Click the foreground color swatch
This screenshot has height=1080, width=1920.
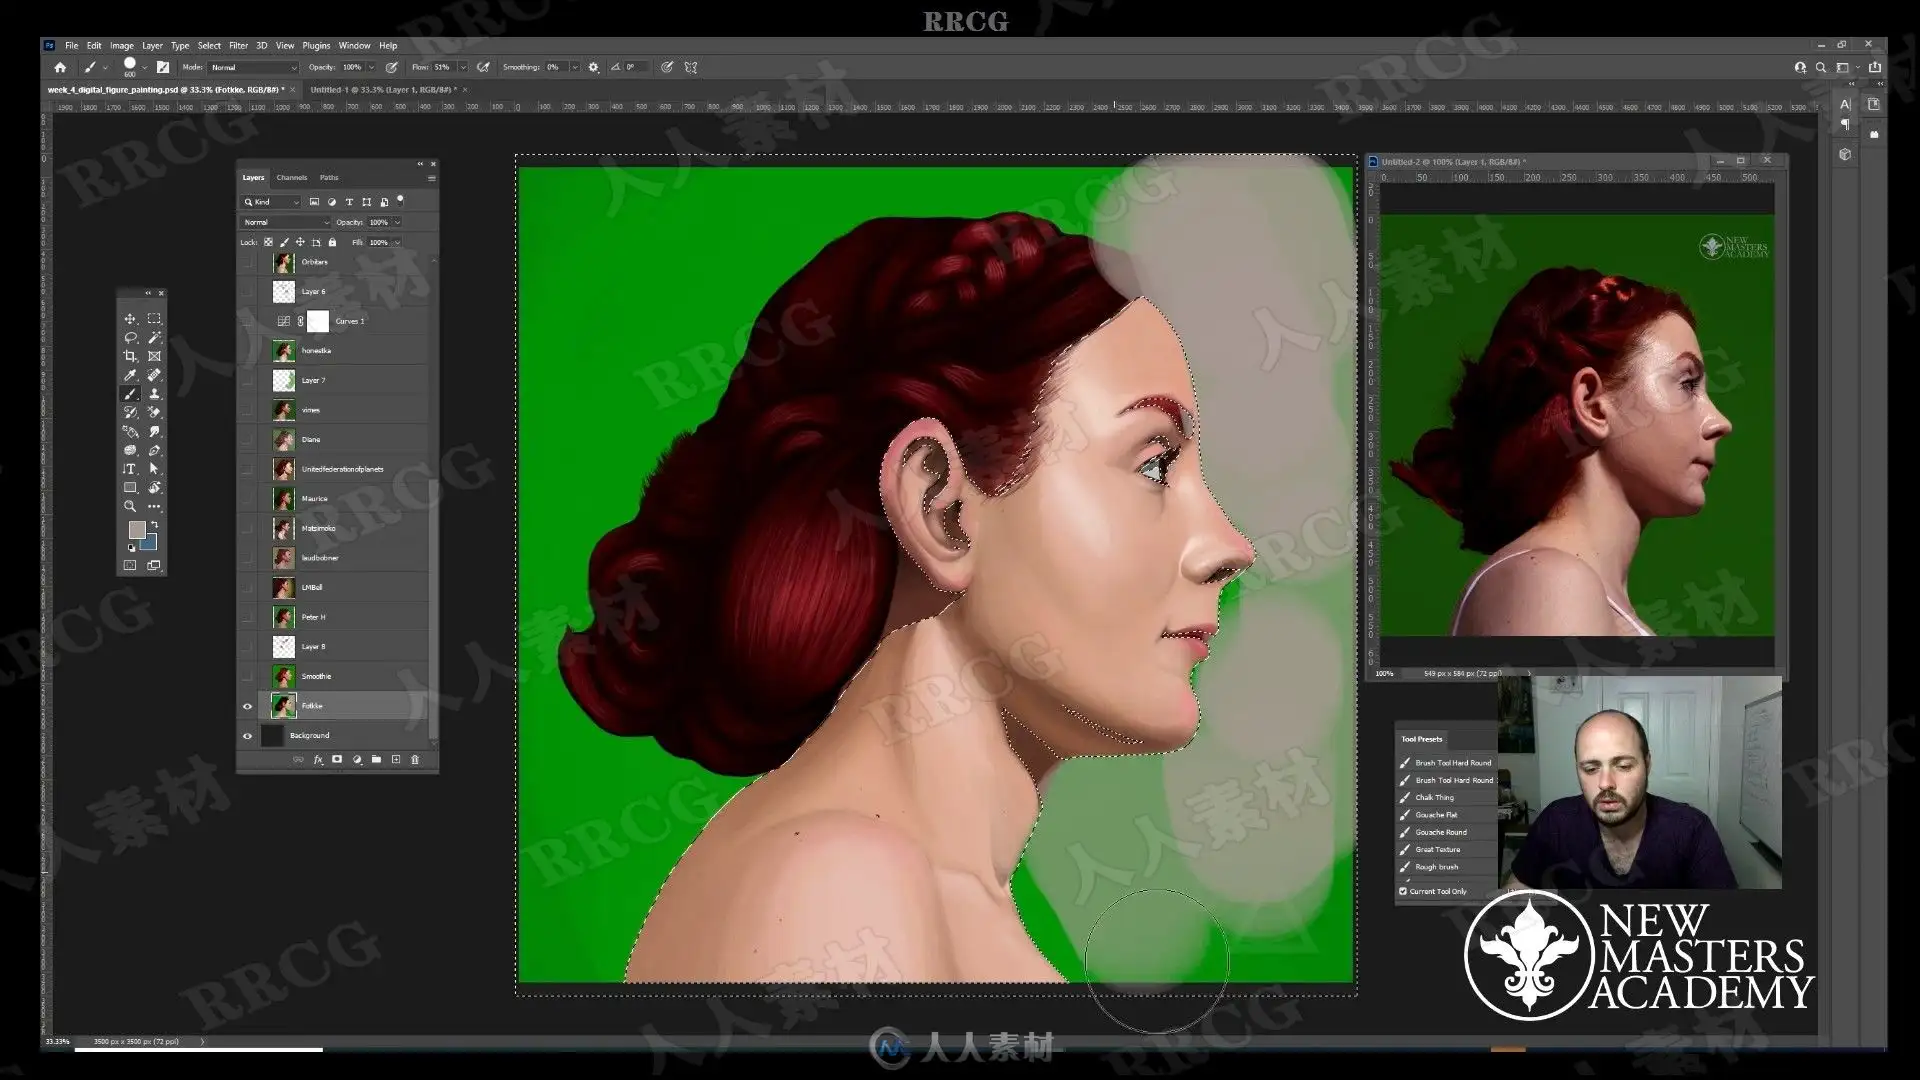pyautogui.click(x=136, y=530)
